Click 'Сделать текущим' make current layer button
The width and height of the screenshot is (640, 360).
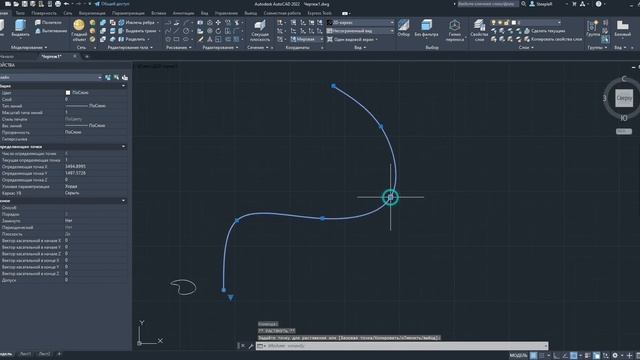(x=544, y=31)
